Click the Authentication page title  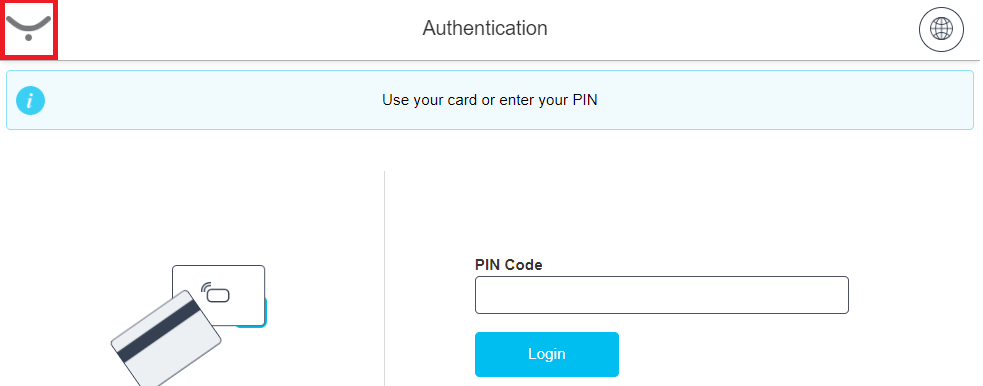[485, 28]
